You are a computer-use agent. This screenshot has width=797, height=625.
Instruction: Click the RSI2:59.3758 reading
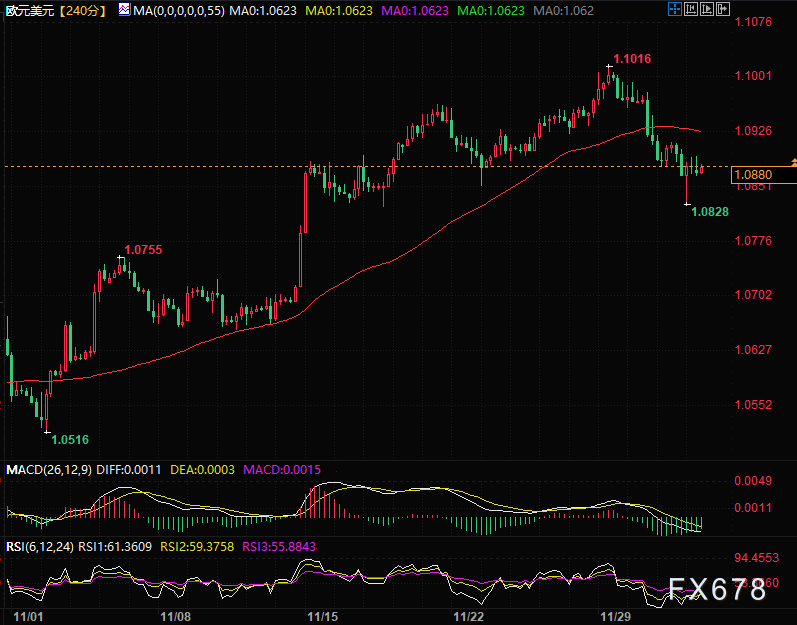point(197,547)
